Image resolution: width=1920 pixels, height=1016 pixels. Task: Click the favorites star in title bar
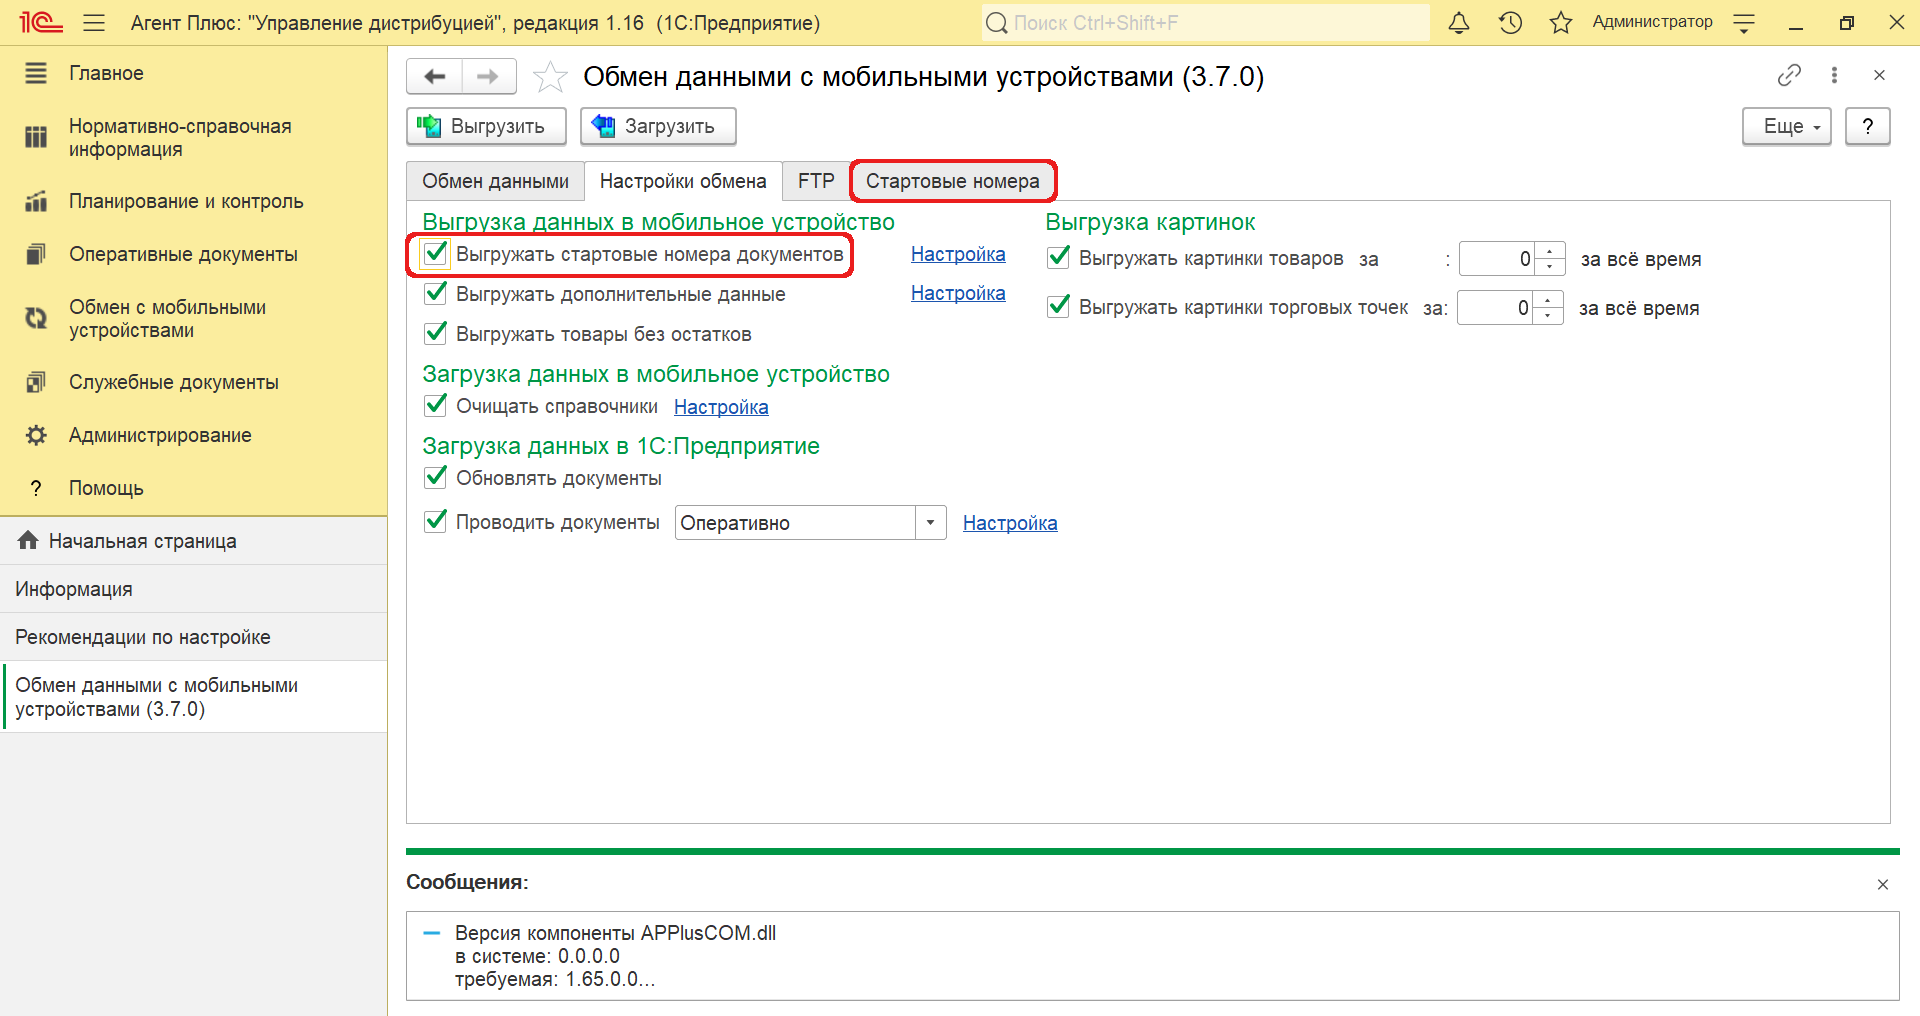point(1560,23)
